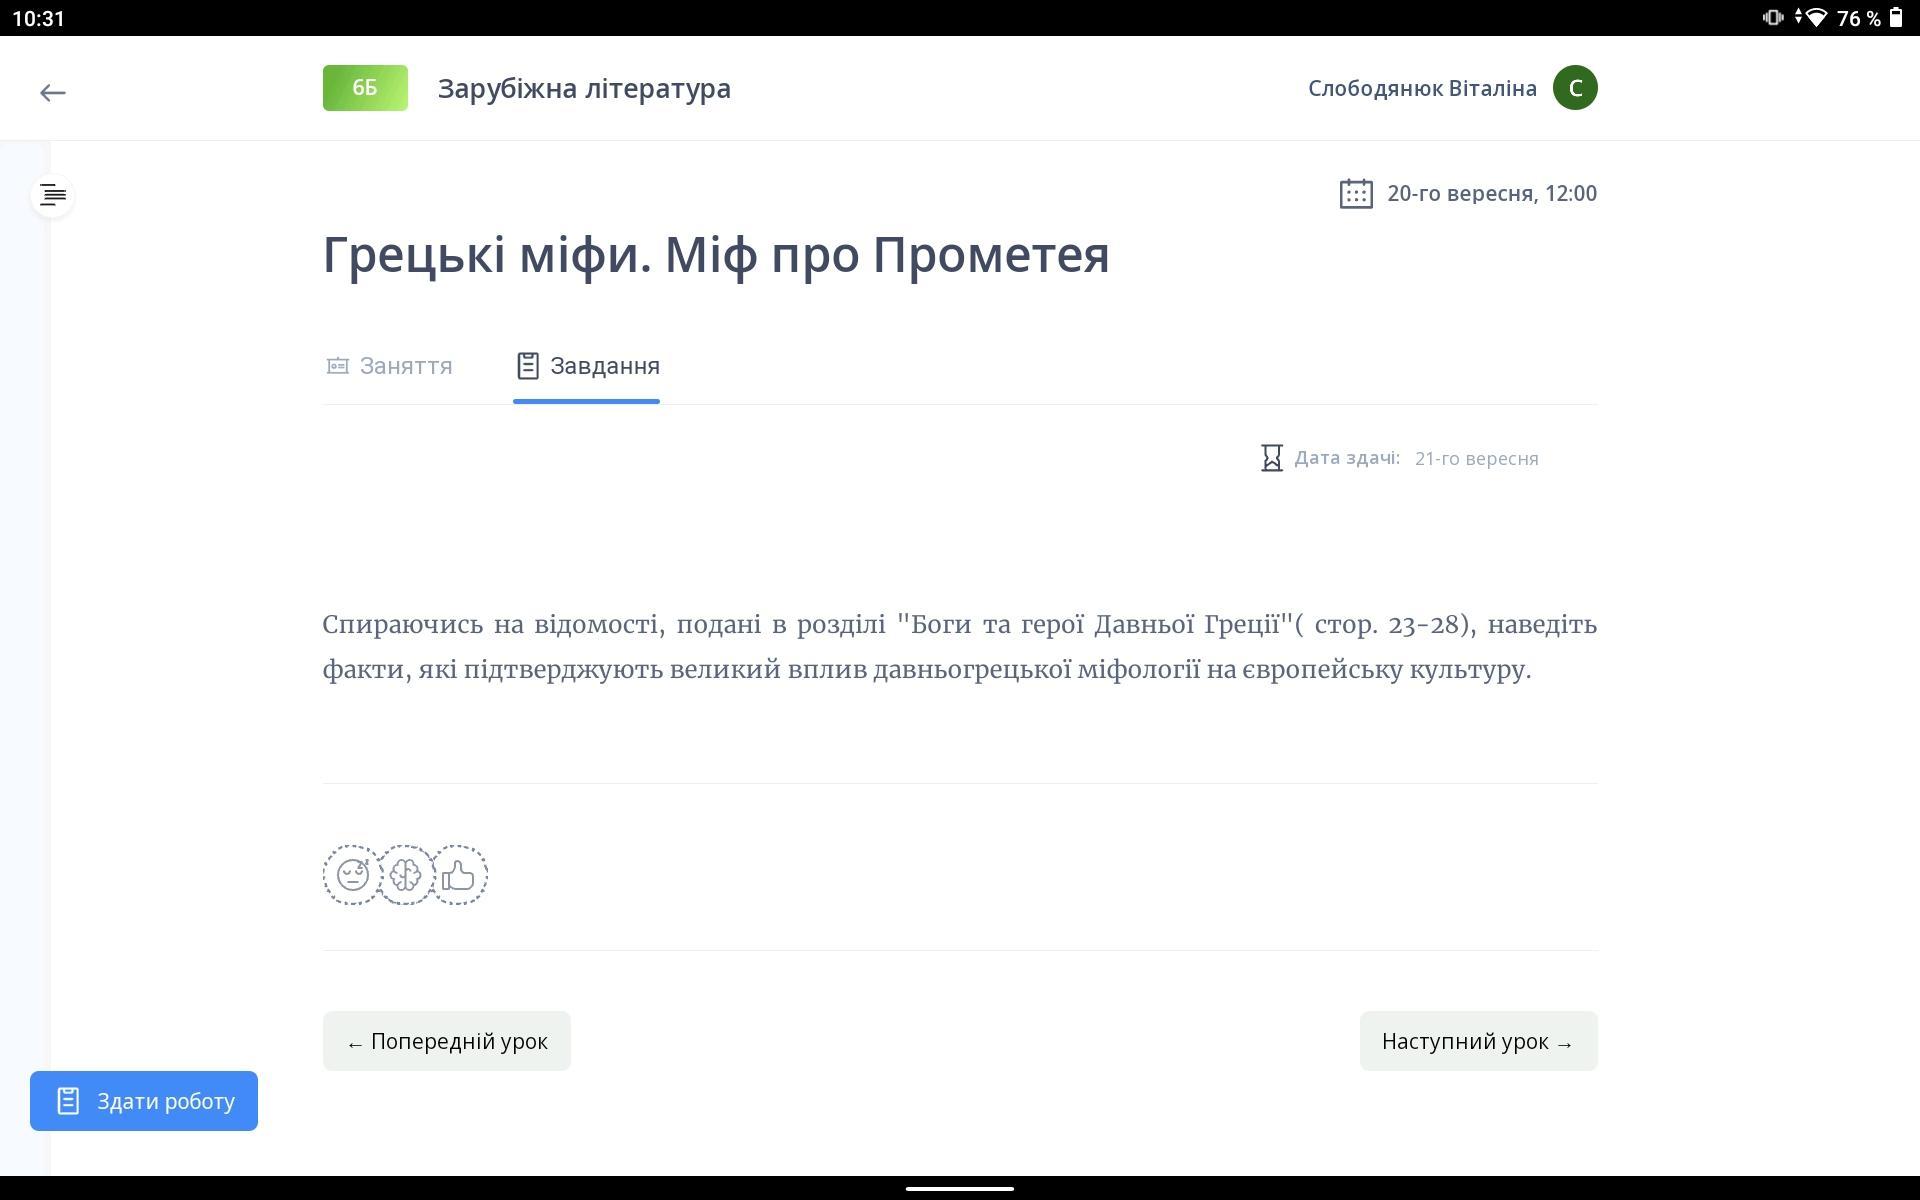
Task: Click the green 6Б class badge
Action: tap(365, 88)
